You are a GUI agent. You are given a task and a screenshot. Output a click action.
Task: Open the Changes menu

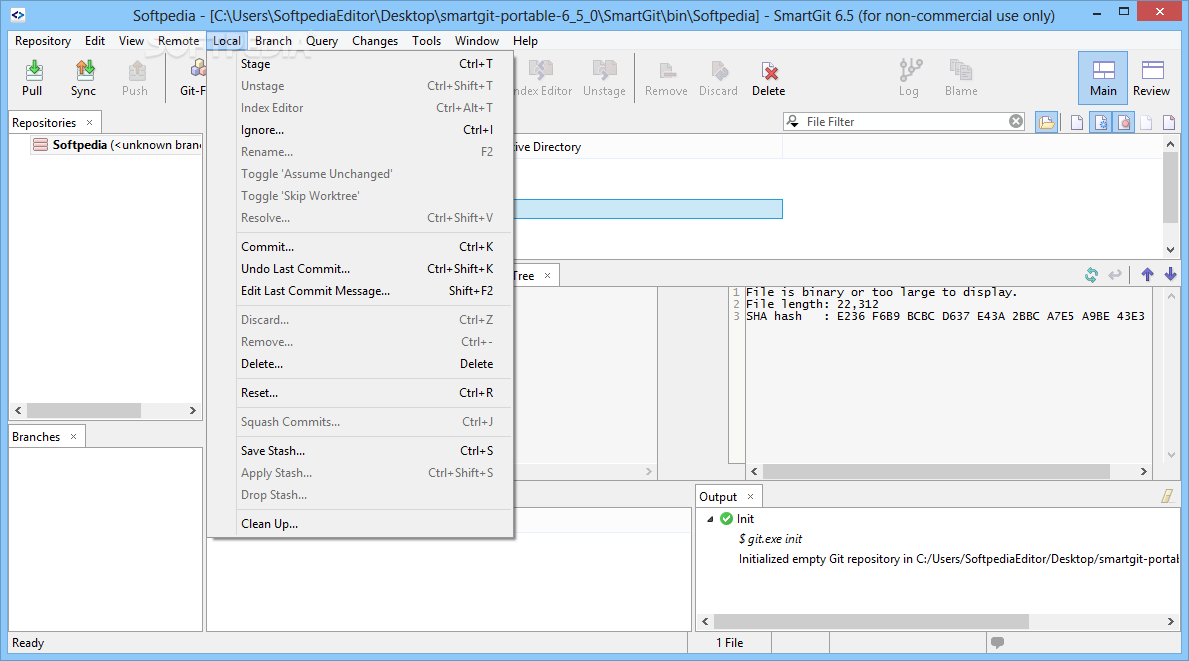tap(375, 41)
